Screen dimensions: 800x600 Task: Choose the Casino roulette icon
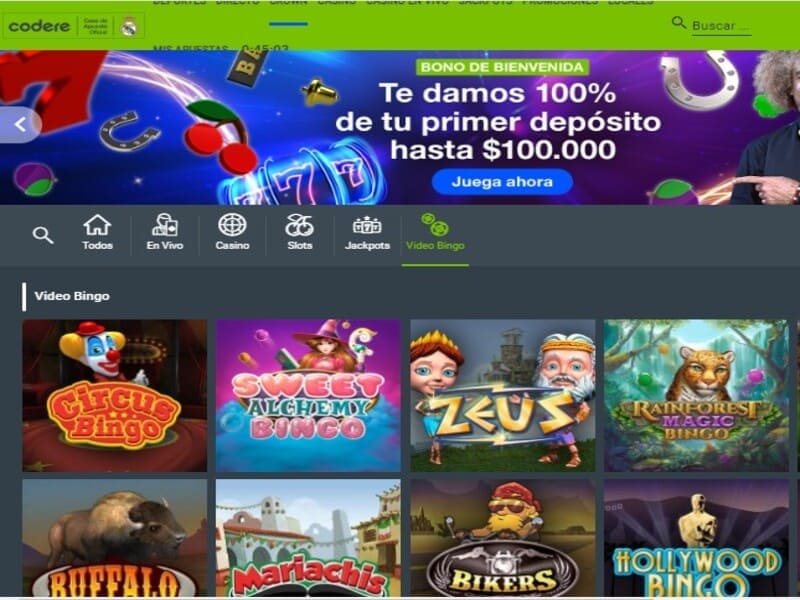pyautogui.click(x=232, y=225)
